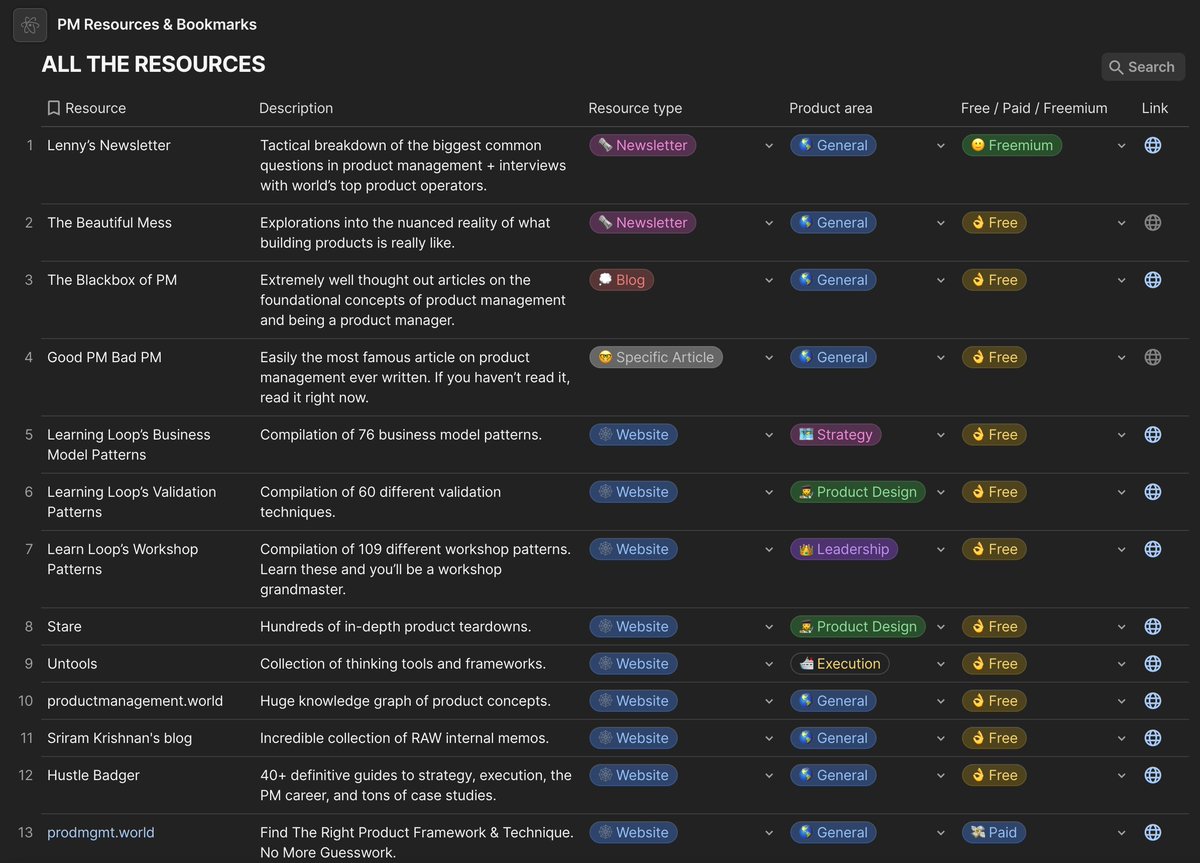Open the Resource type dropdown for The Blackbox of PM
Viewport: 1200px width, 863px height.
[x=769, y=280]
